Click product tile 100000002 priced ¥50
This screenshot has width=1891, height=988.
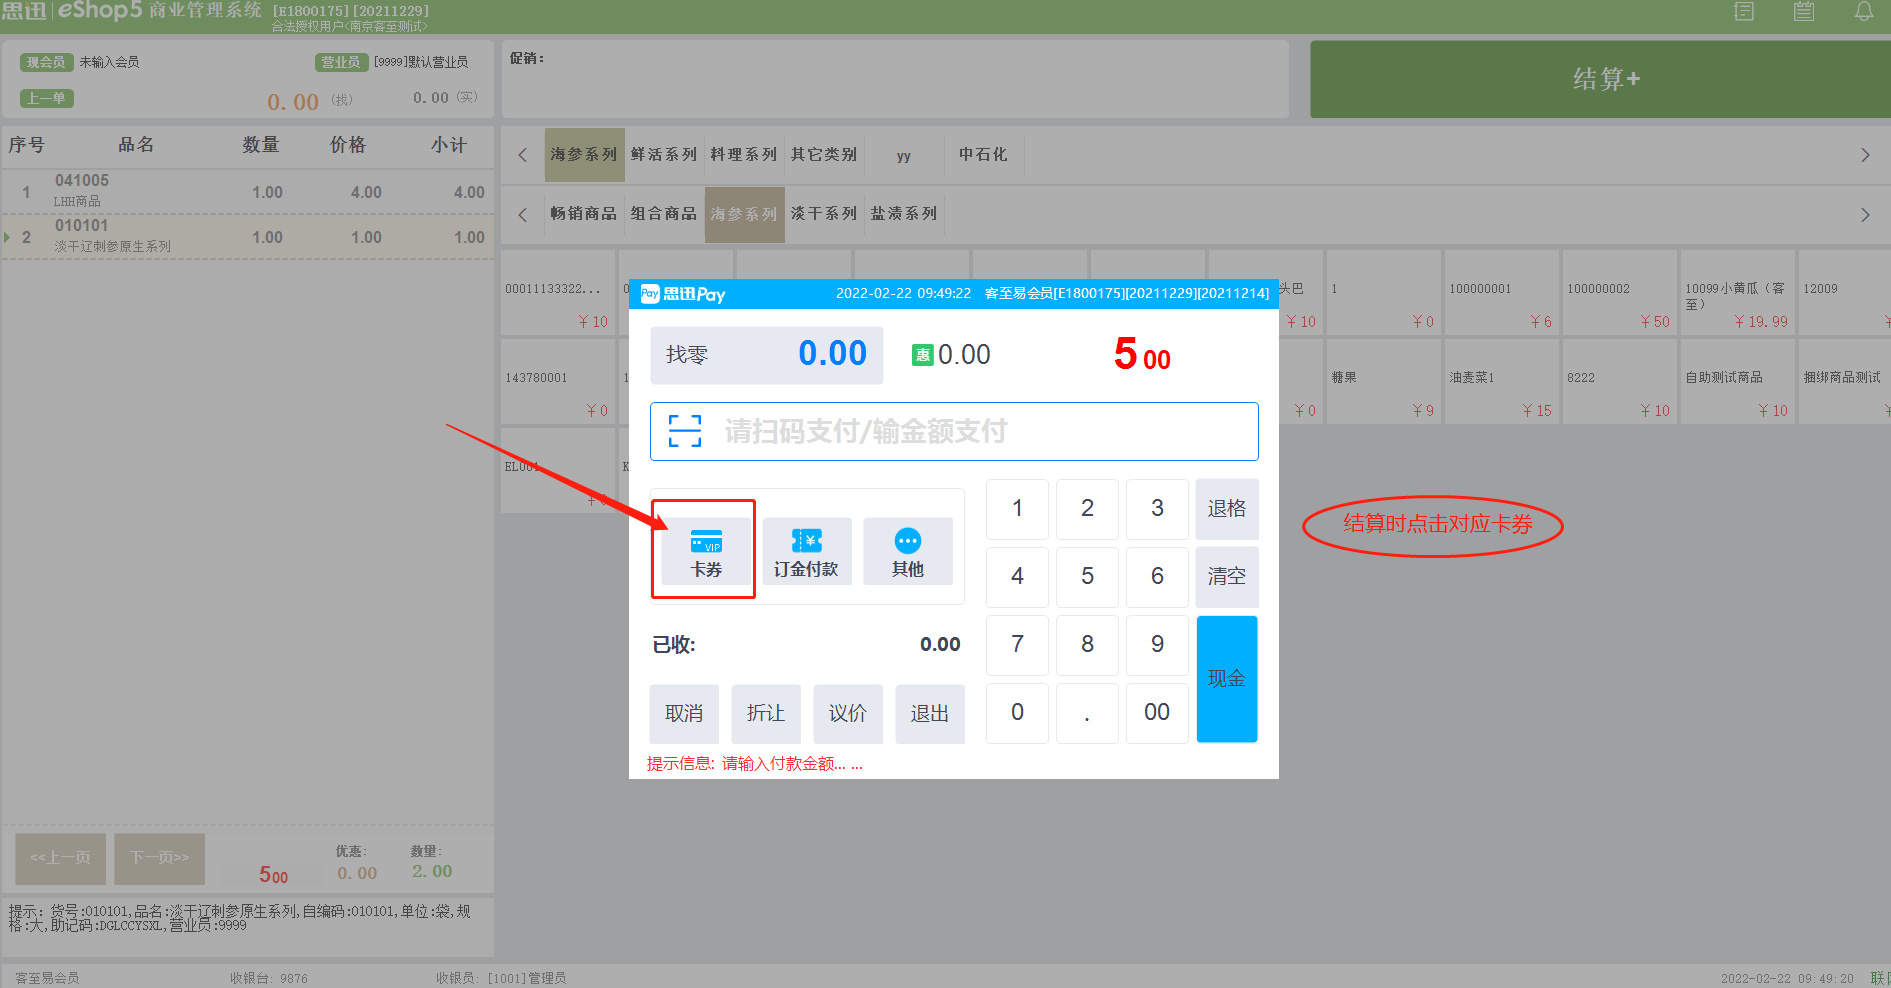[x=1619, y=292]
